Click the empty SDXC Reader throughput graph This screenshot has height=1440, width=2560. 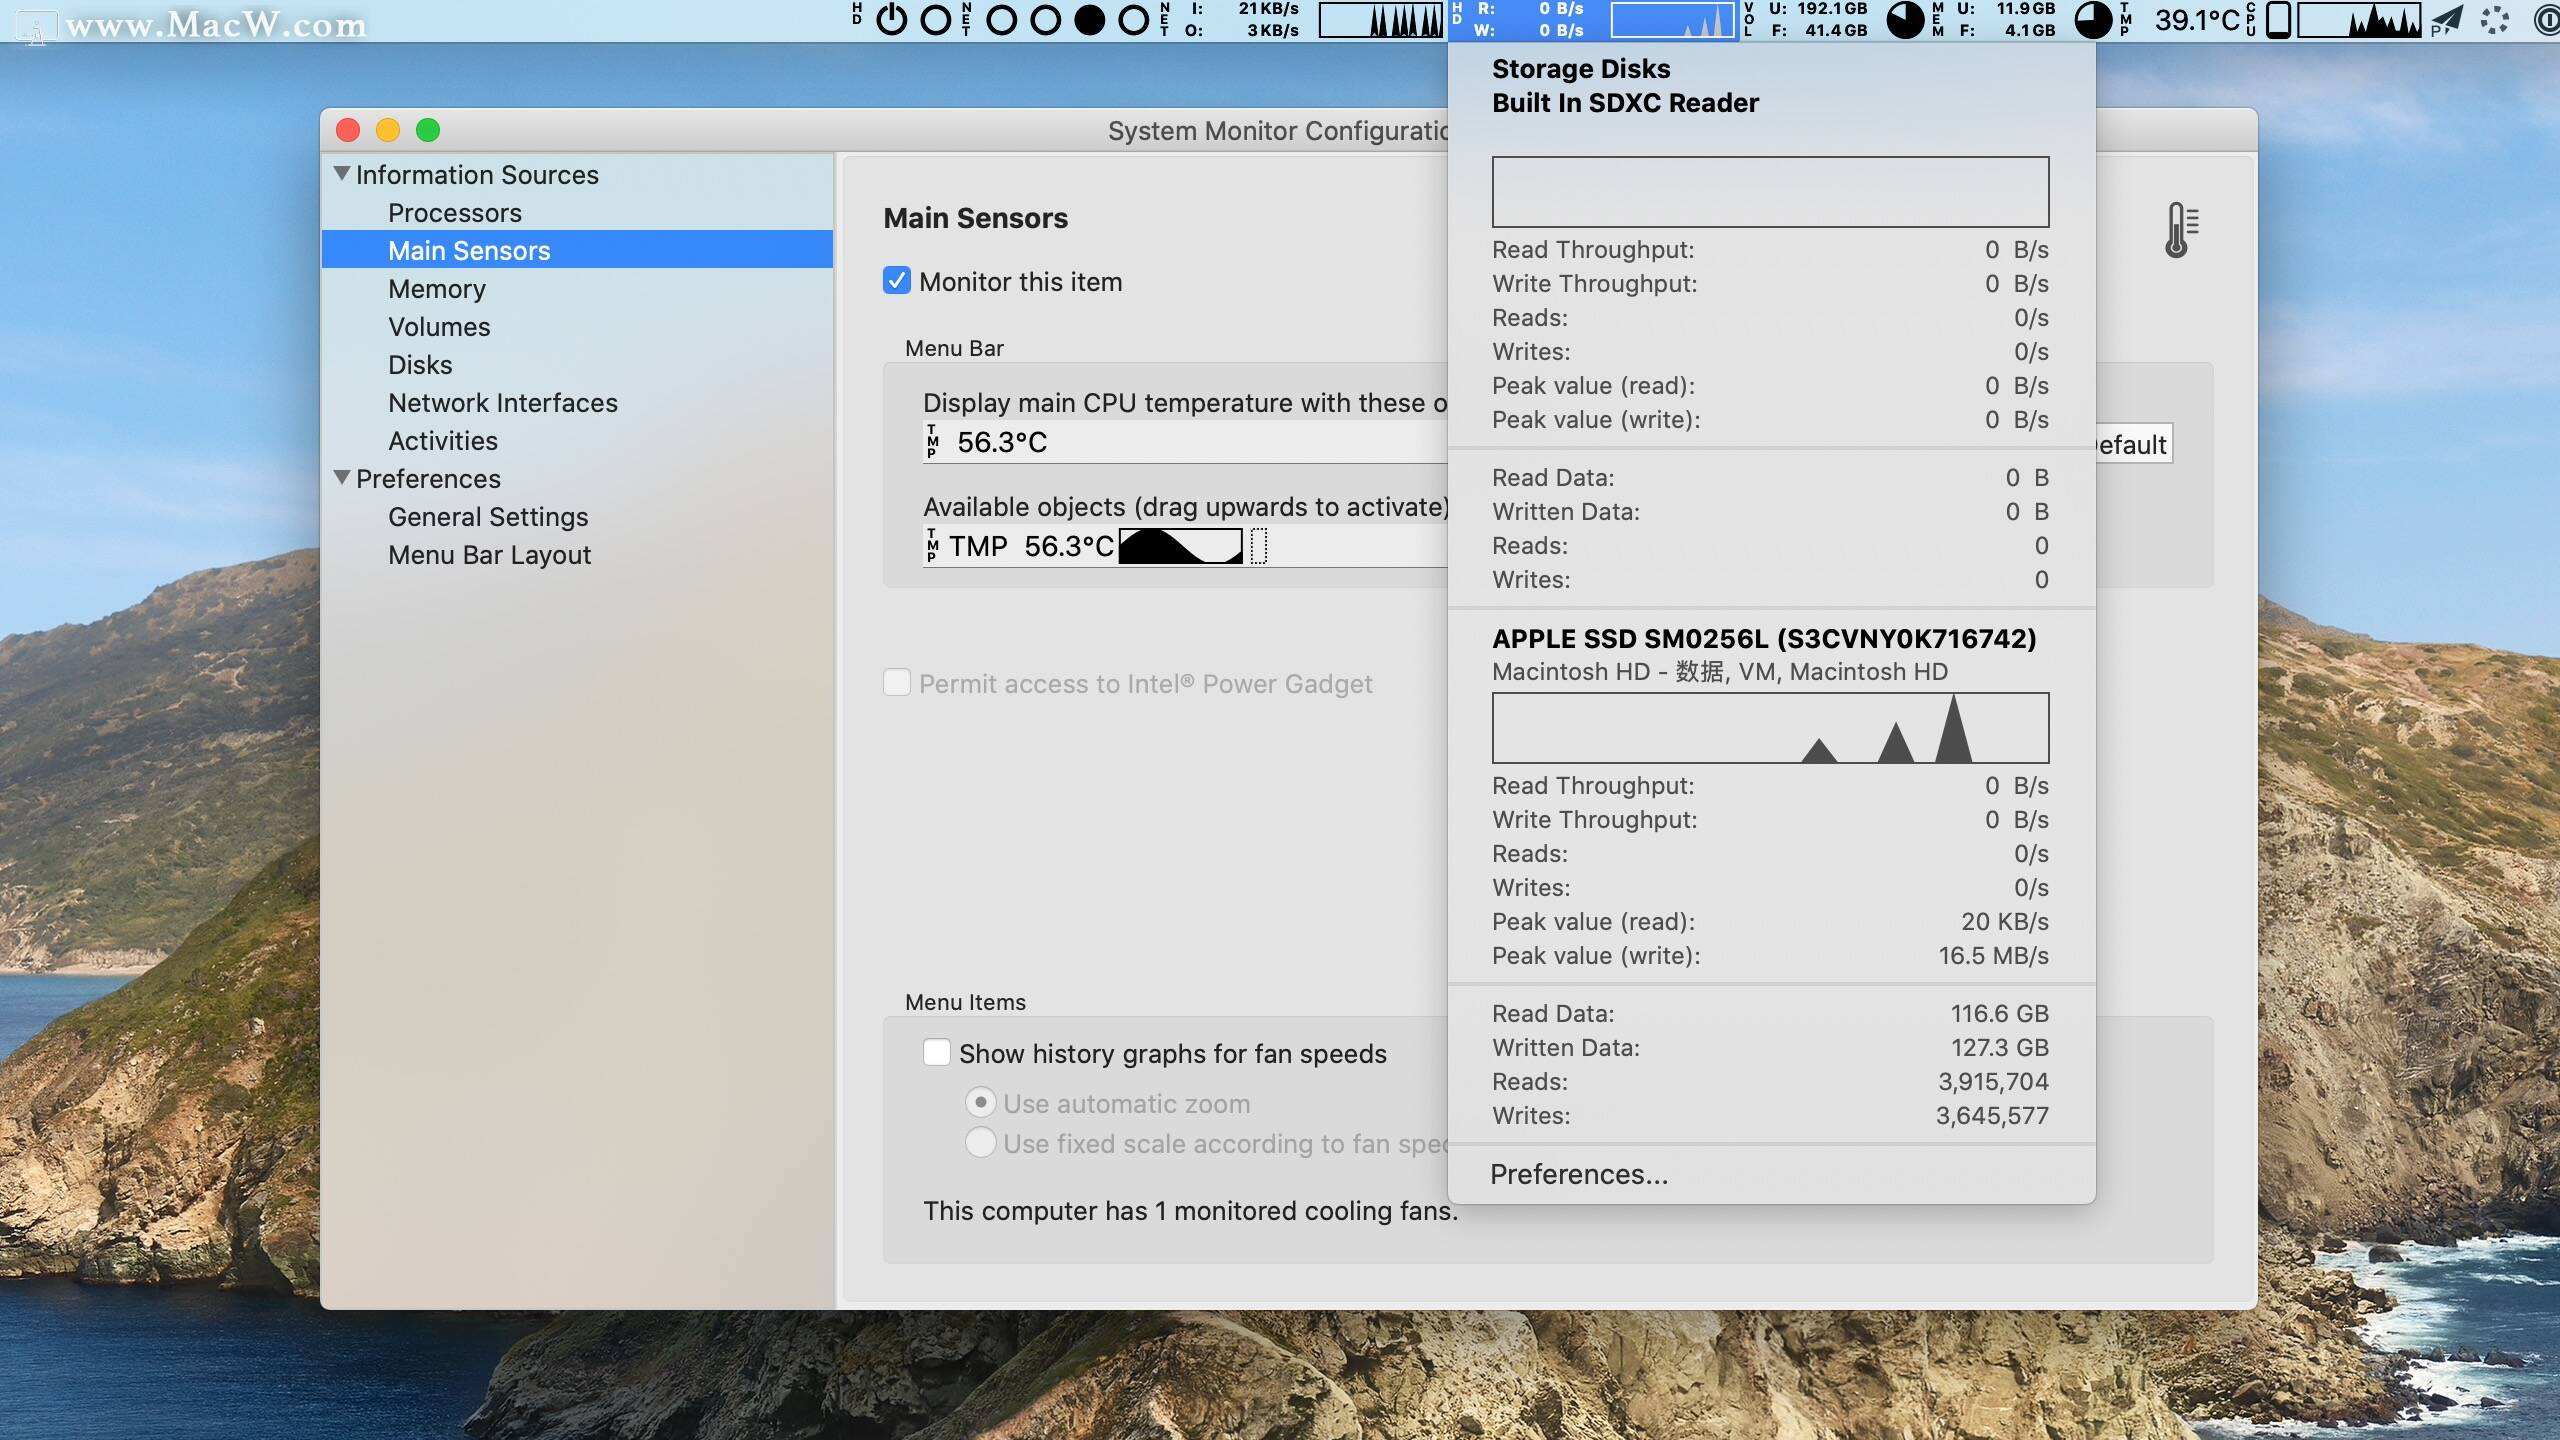[1770, 192]
